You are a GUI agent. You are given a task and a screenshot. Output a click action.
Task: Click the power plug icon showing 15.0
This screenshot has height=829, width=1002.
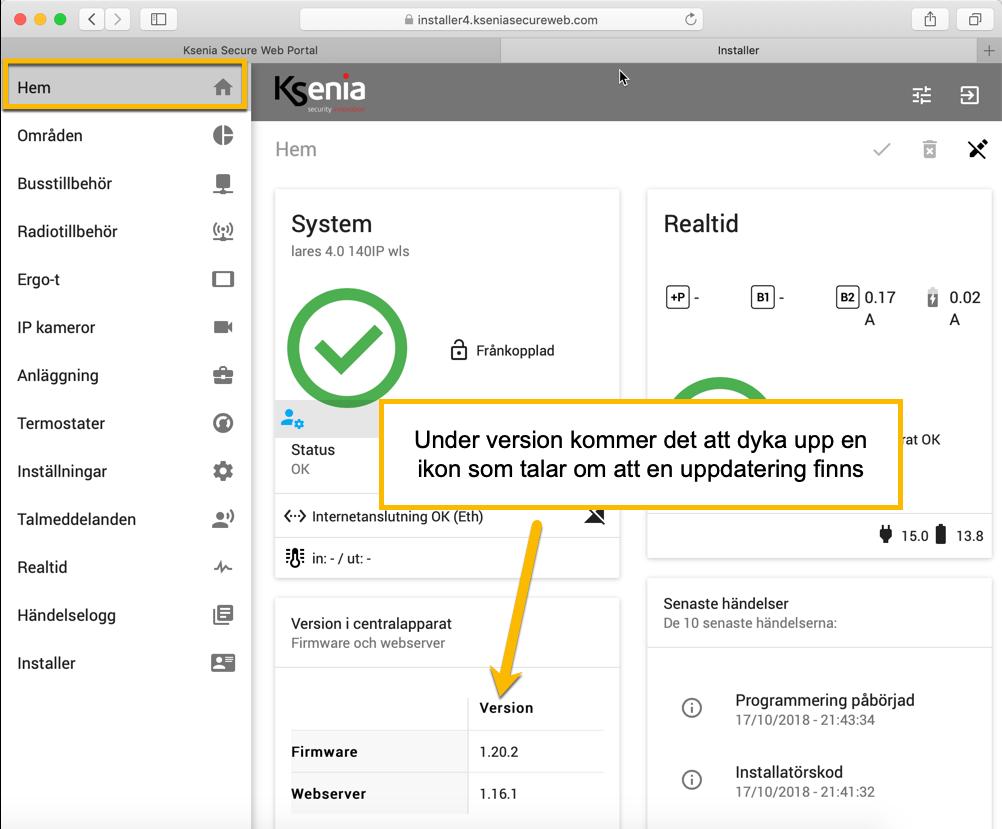click(886, 534)
